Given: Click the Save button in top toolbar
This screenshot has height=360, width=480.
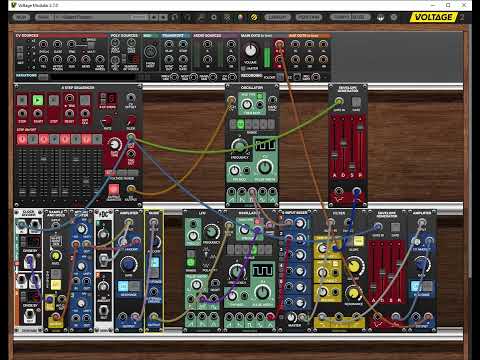Looking at the screenshot, I should [x=43, y=17].
